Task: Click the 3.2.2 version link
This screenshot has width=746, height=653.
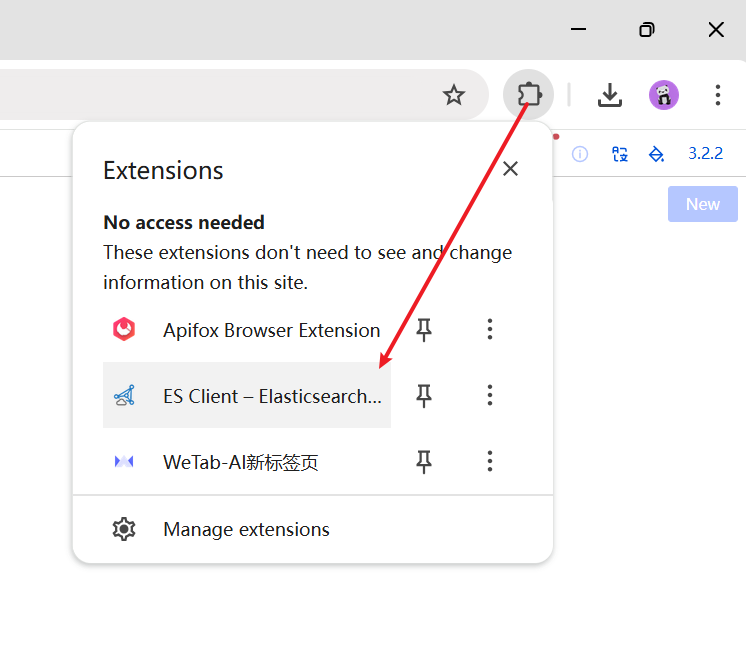Action: pyautogui.click(x=705, y=153)
